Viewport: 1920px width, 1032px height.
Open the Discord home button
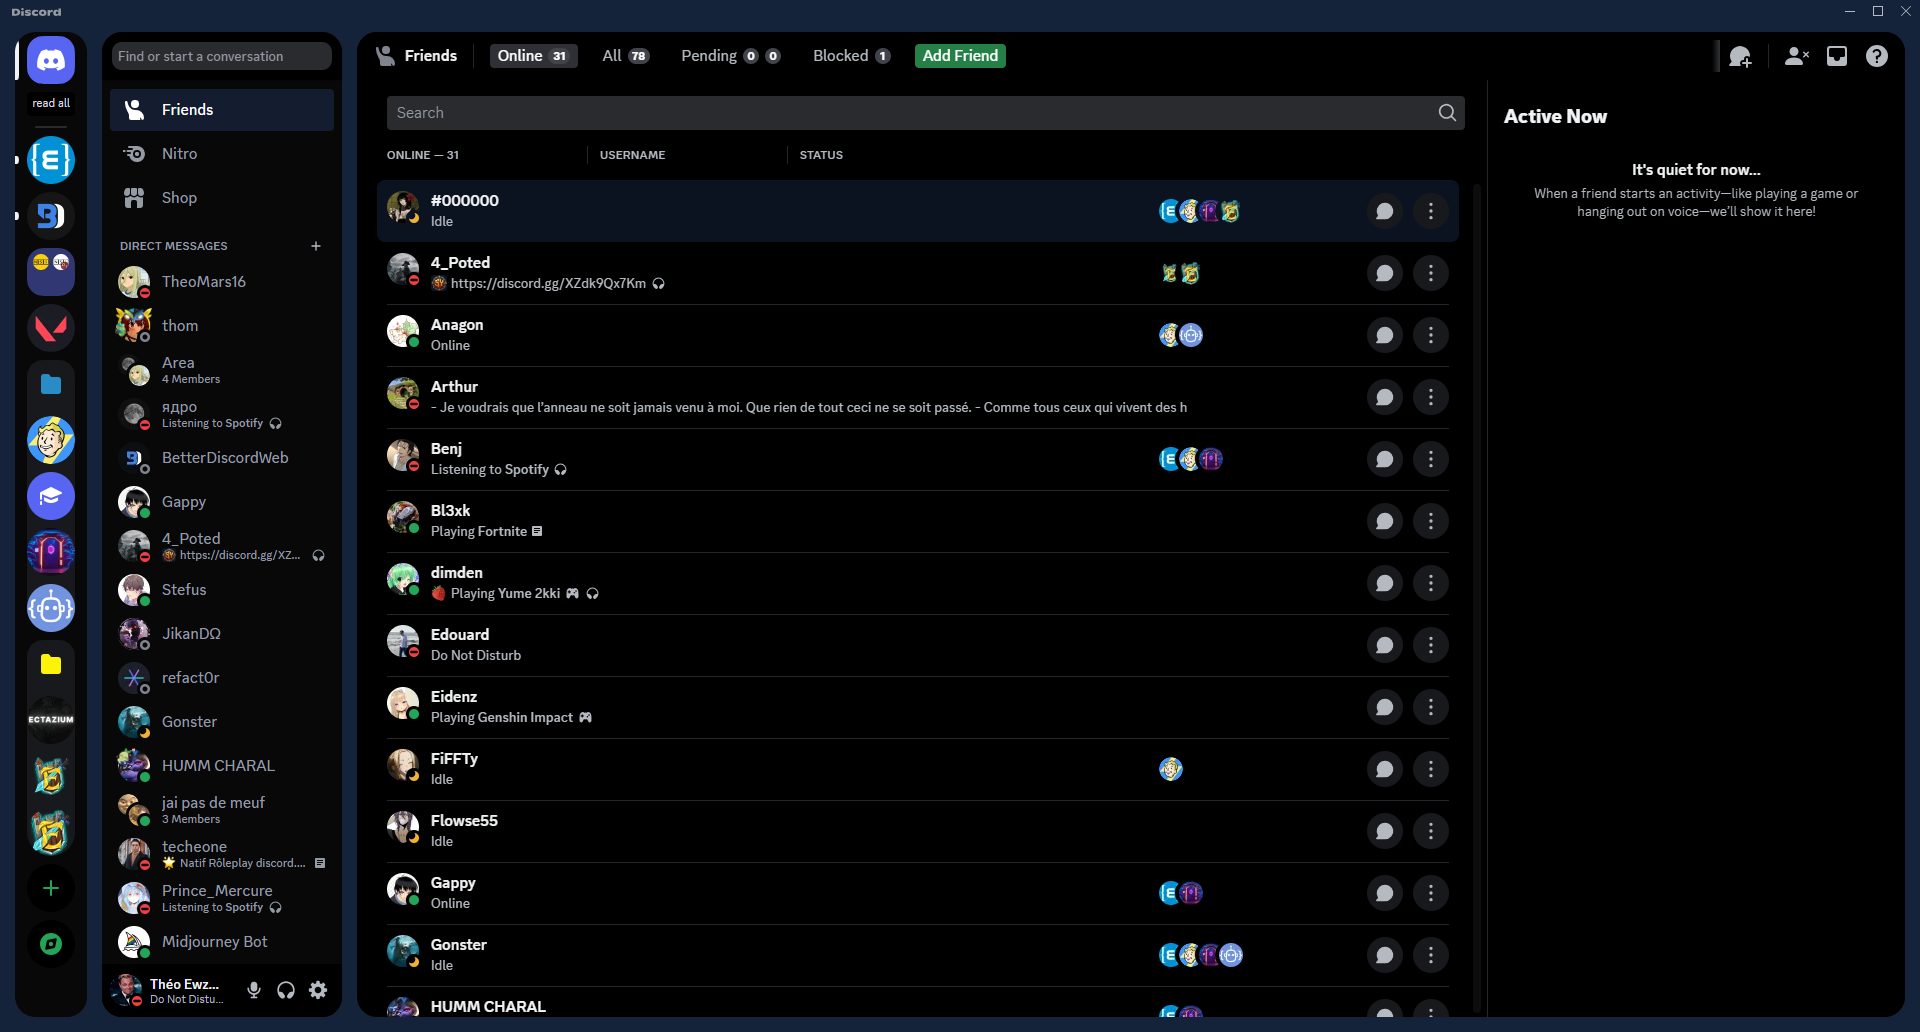point(50,60)
